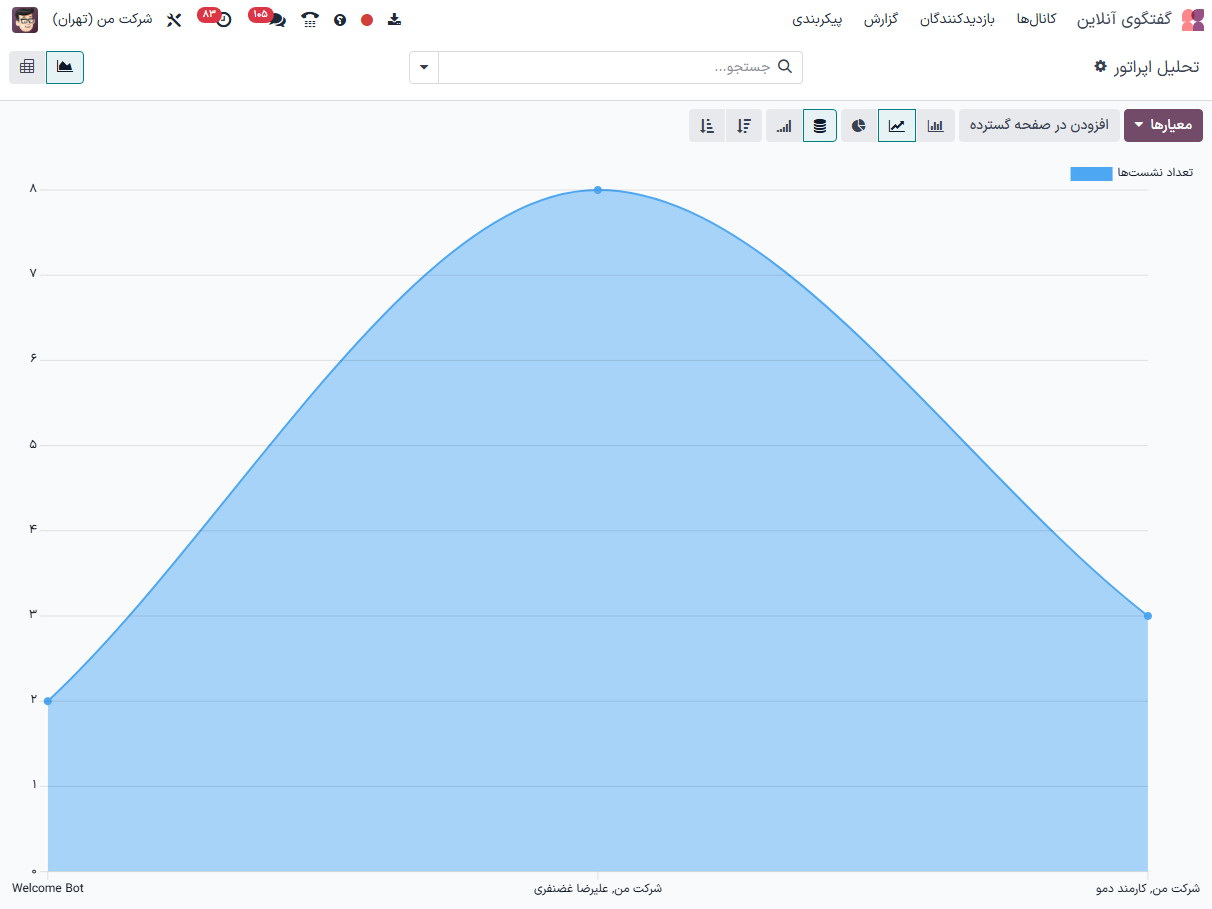1212x909 pixels.
Task: Click the gear icon beside تحلیل اپراتور
Action: [x=1100, y=66]
